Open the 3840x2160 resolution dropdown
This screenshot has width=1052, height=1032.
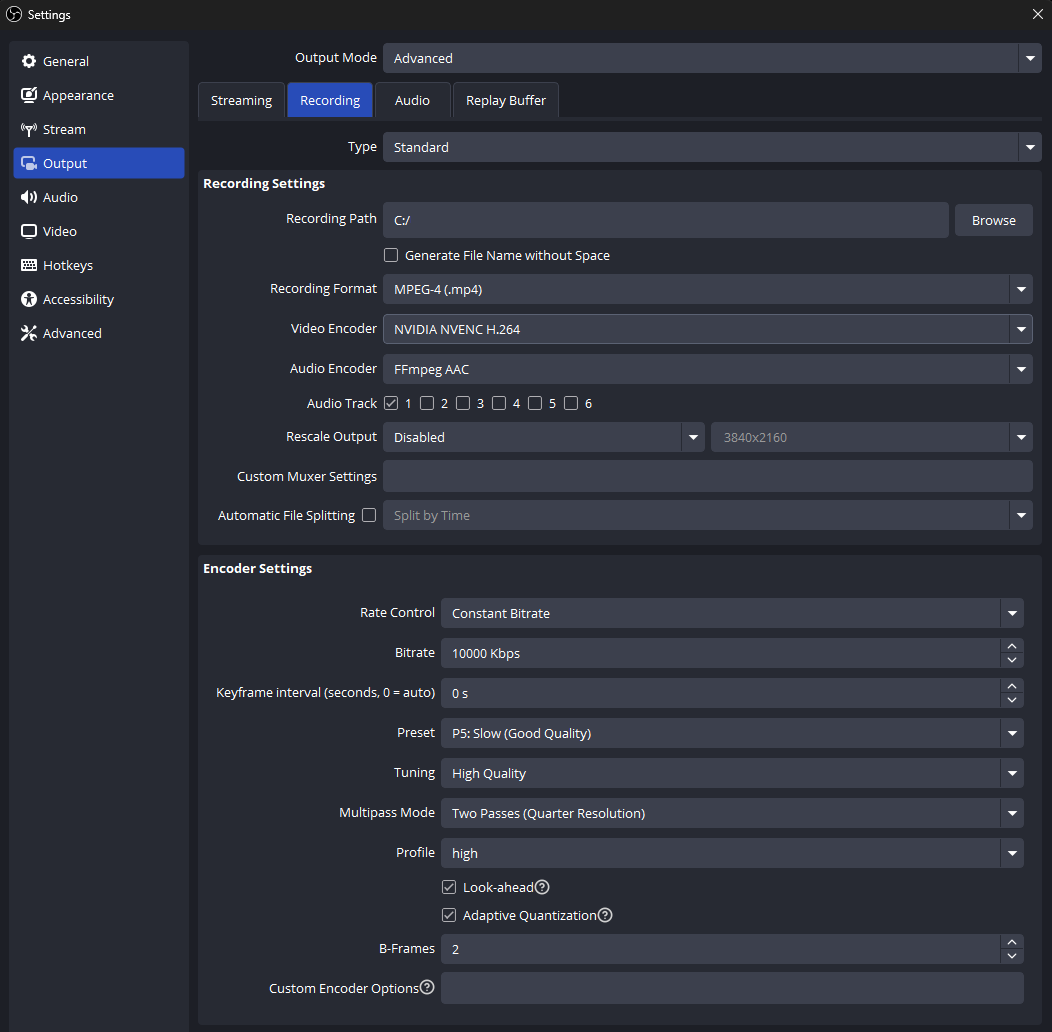click(x=872, y=437)
